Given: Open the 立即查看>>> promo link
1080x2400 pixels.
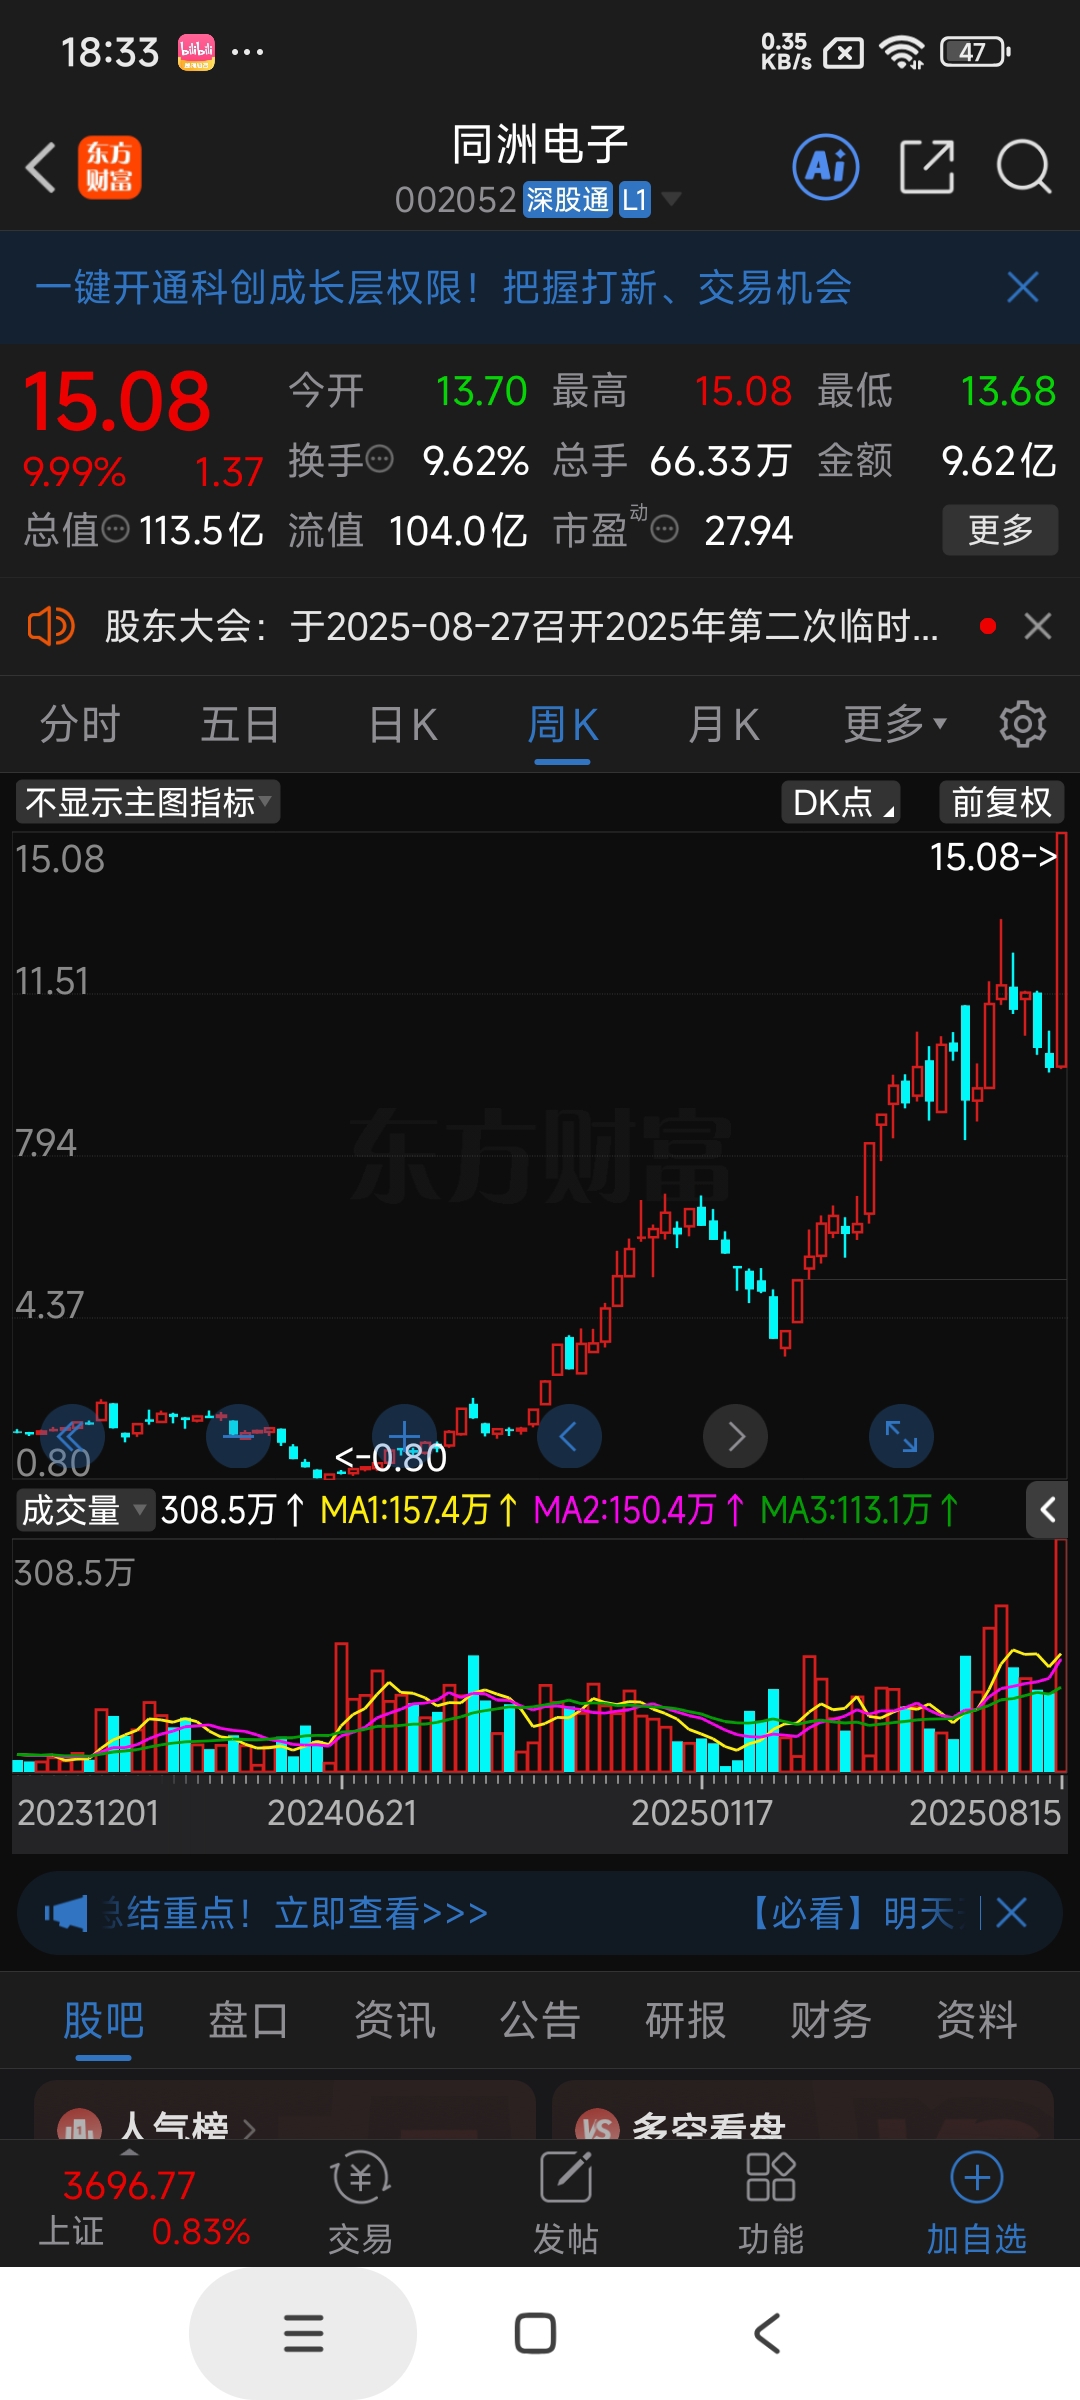Looking at the screenshot, I should coord(381,1913).
